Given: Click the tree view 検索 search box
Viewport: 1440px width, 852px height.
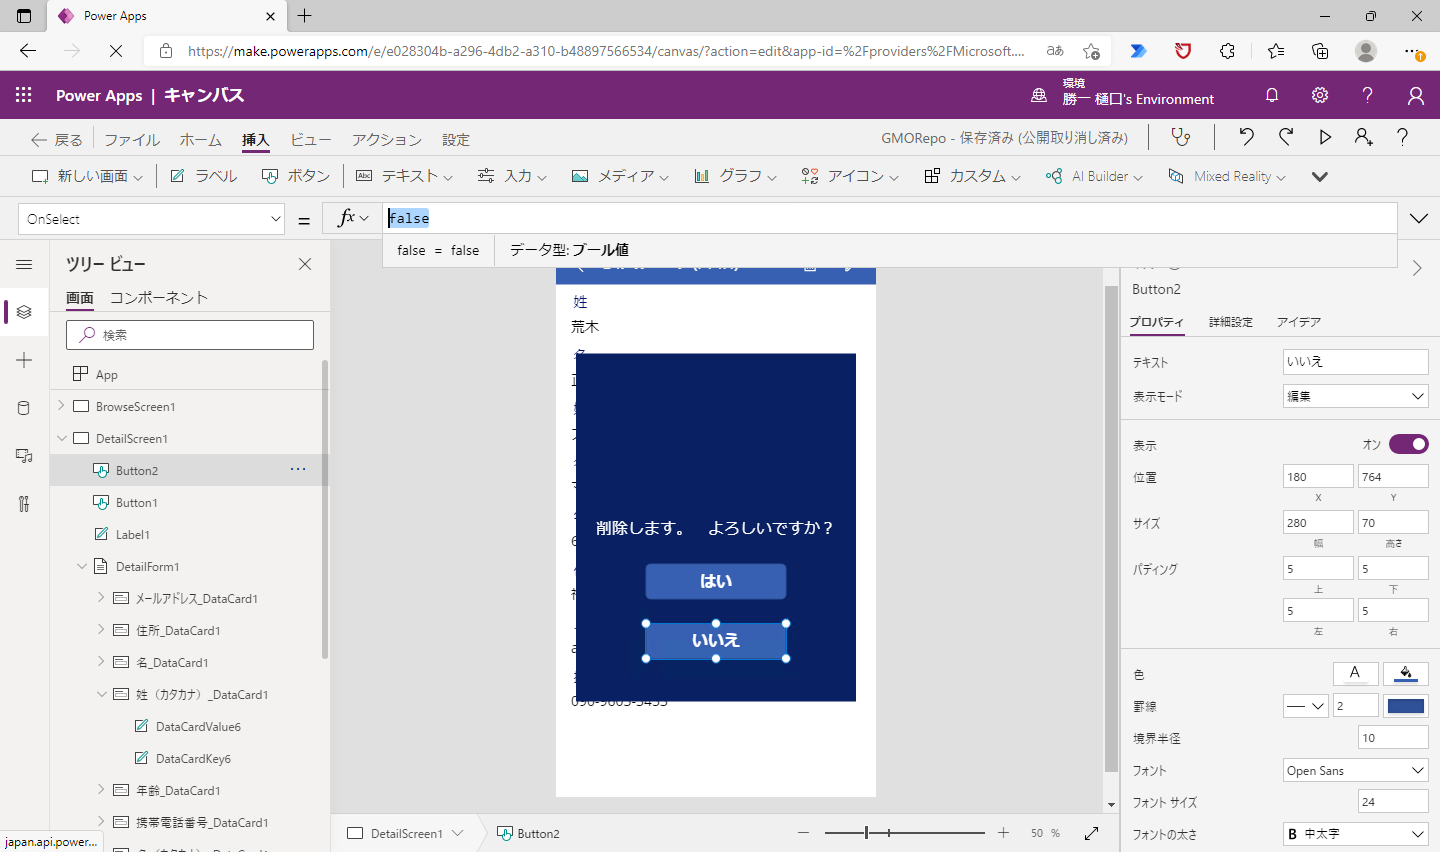Looking at the screenshot, I should tap(190, 335).
